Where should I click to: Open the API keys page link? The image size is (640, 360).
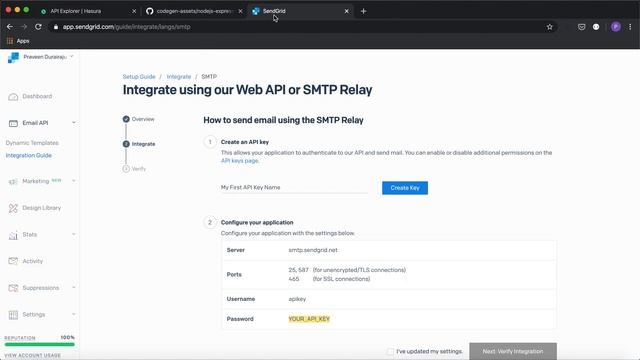click(240, 161)
